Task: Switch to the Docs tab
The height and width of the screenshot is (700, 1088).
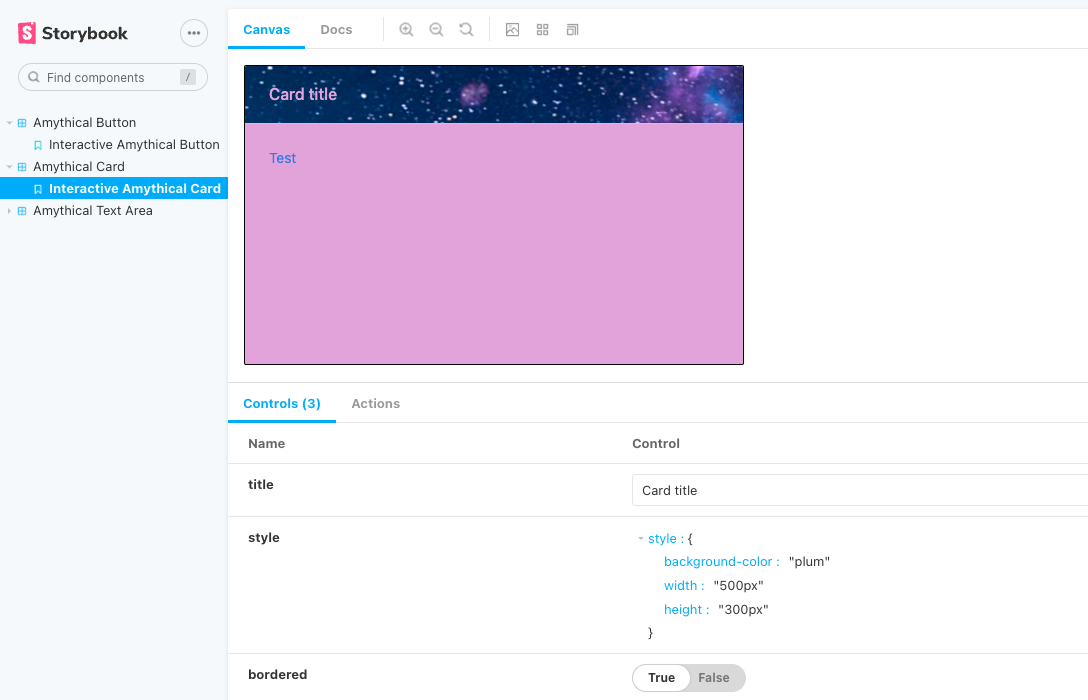Action: click(336, 30)
